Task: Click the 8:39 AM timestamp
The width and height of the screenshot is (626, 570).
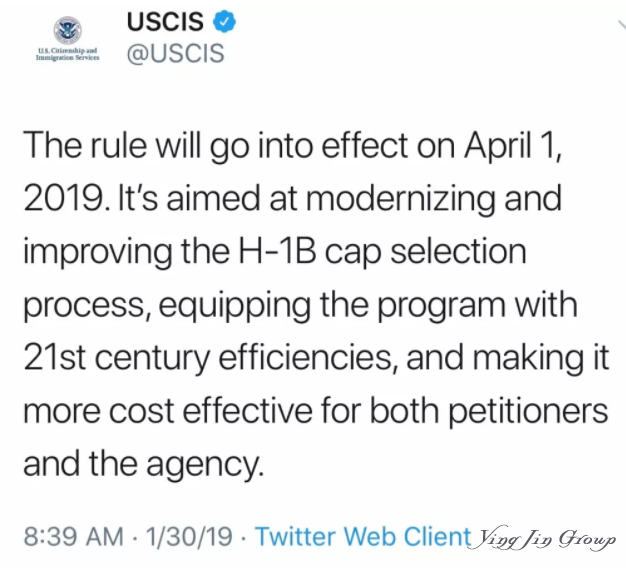Action: pyautogui.click(x=73, y=536)
